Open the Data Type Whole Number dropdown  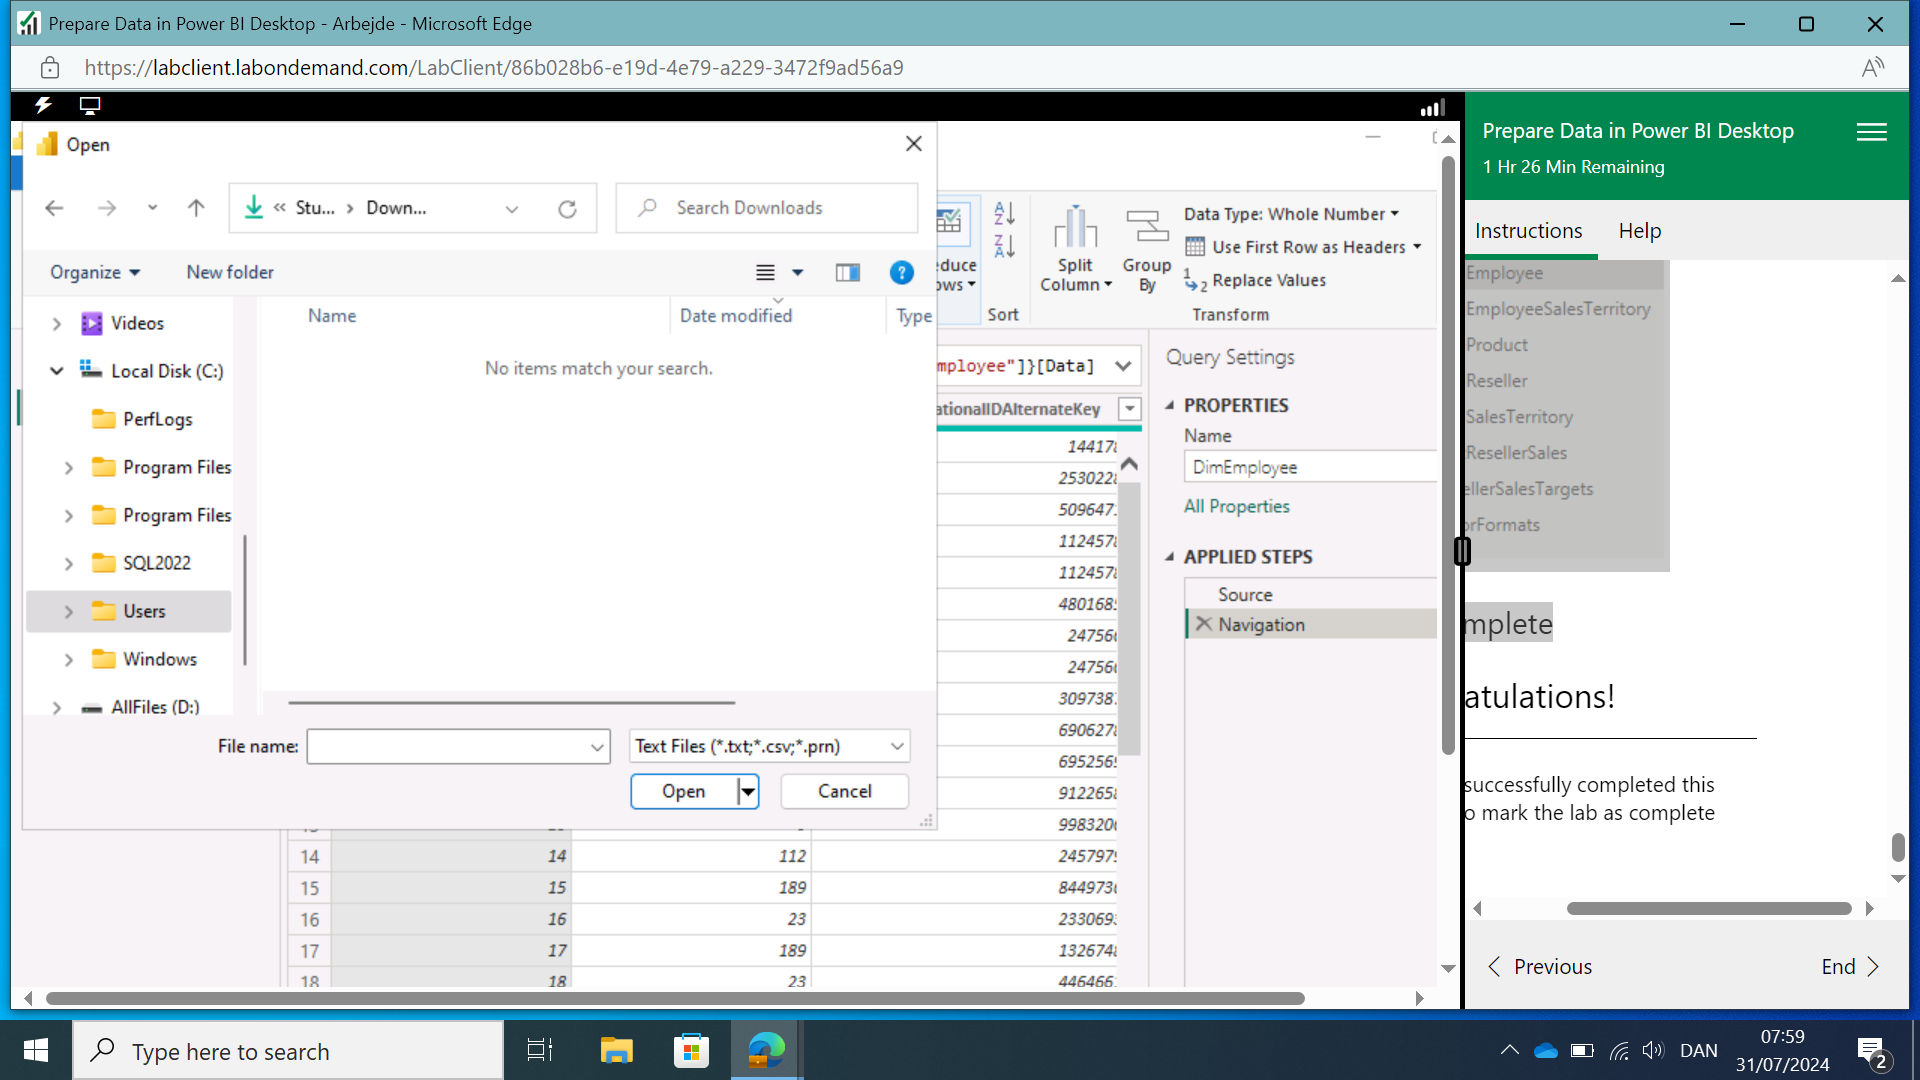click(1291, 214)
